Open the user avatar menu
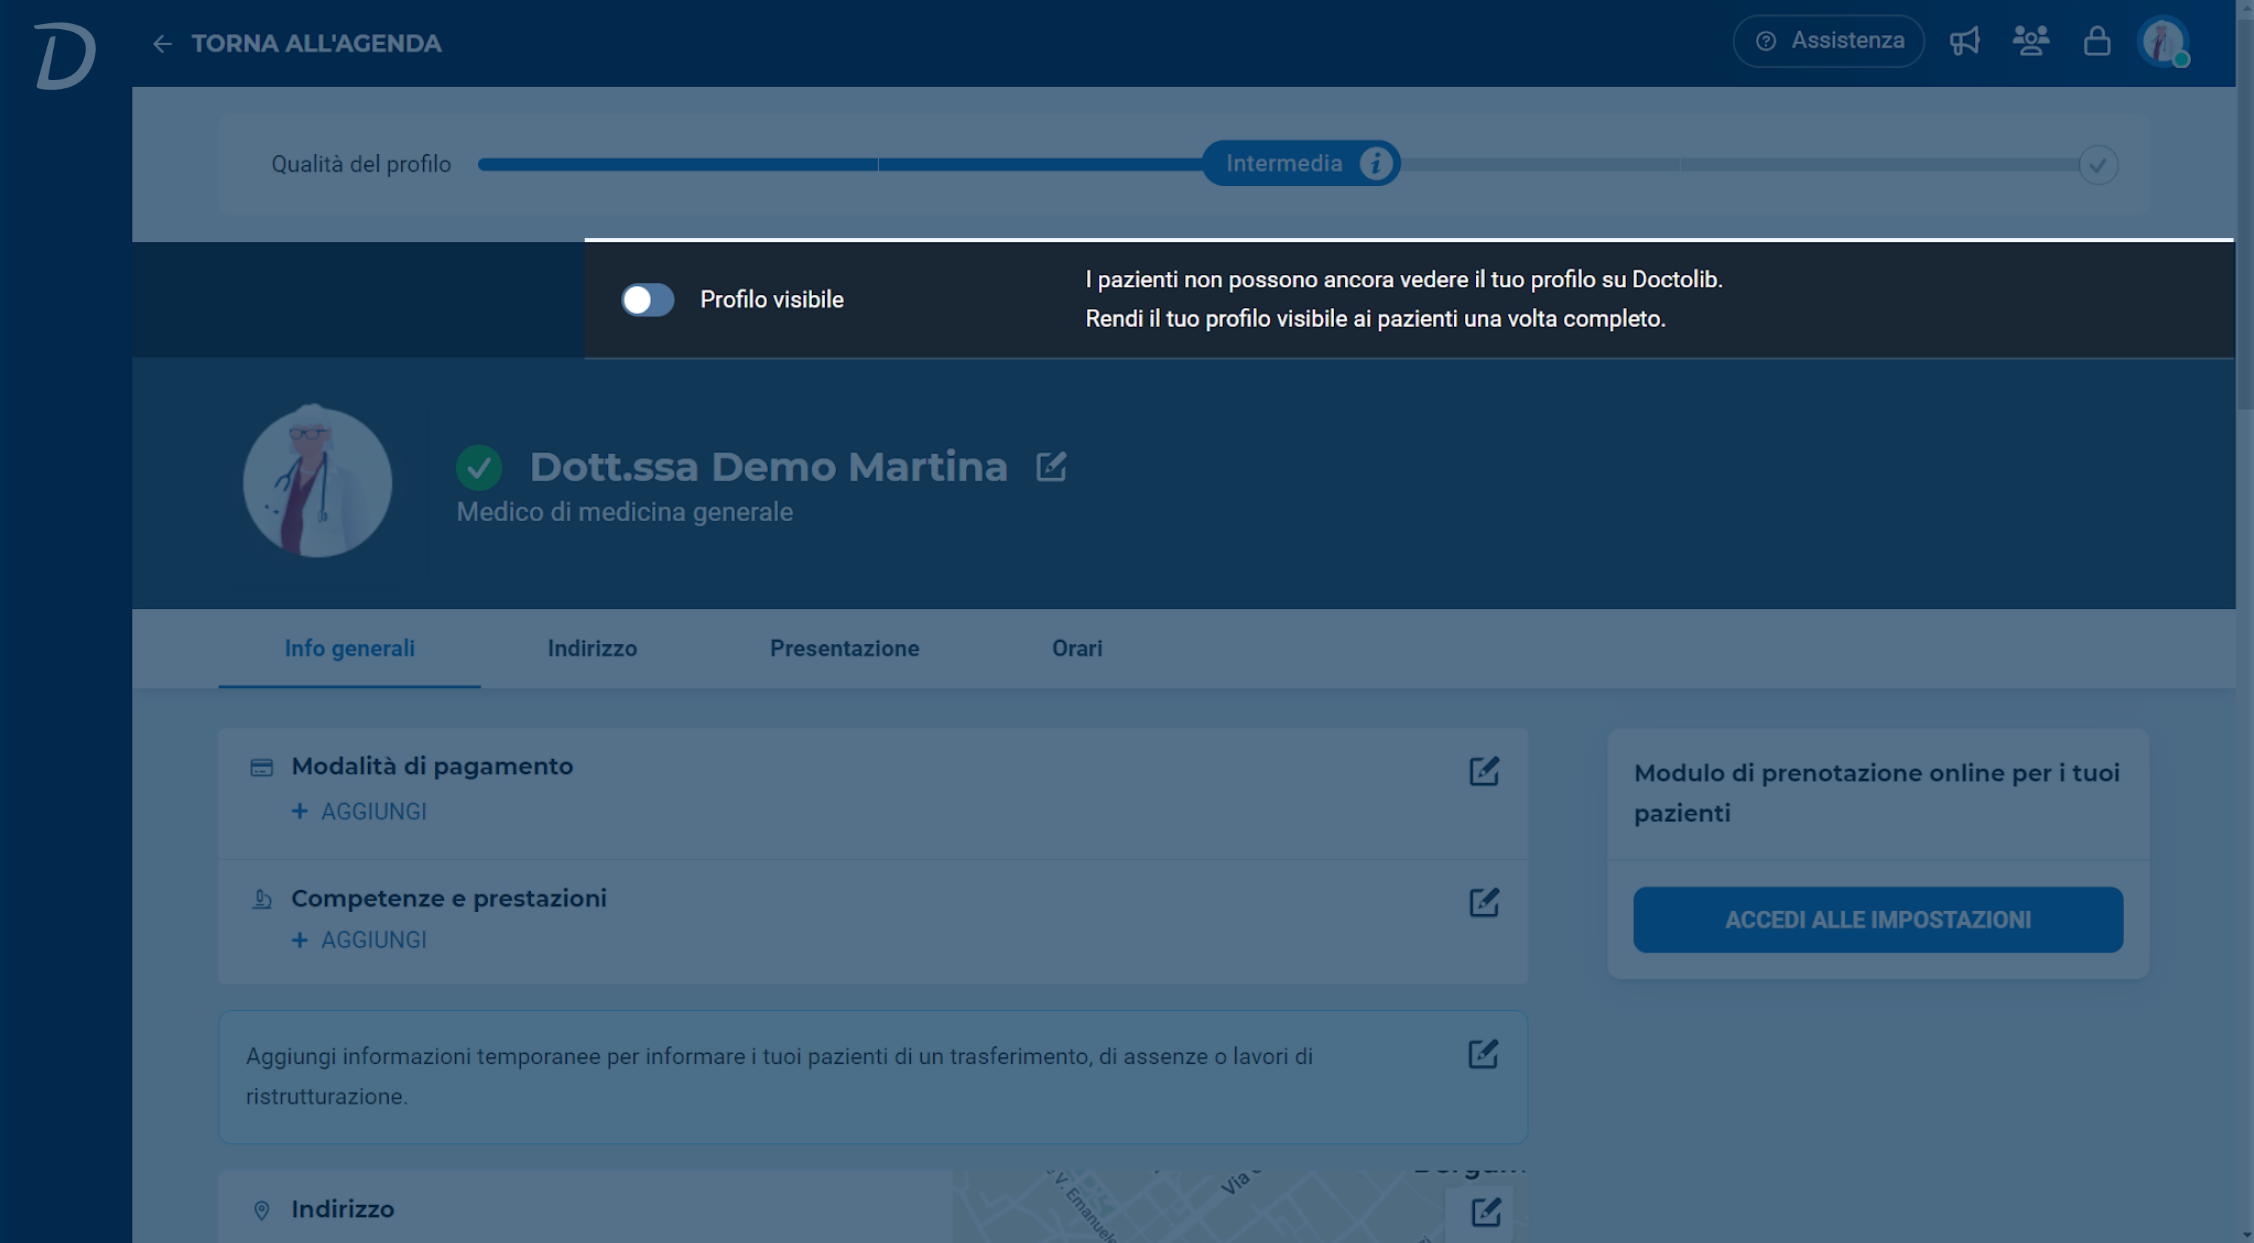 (2163, 42)
